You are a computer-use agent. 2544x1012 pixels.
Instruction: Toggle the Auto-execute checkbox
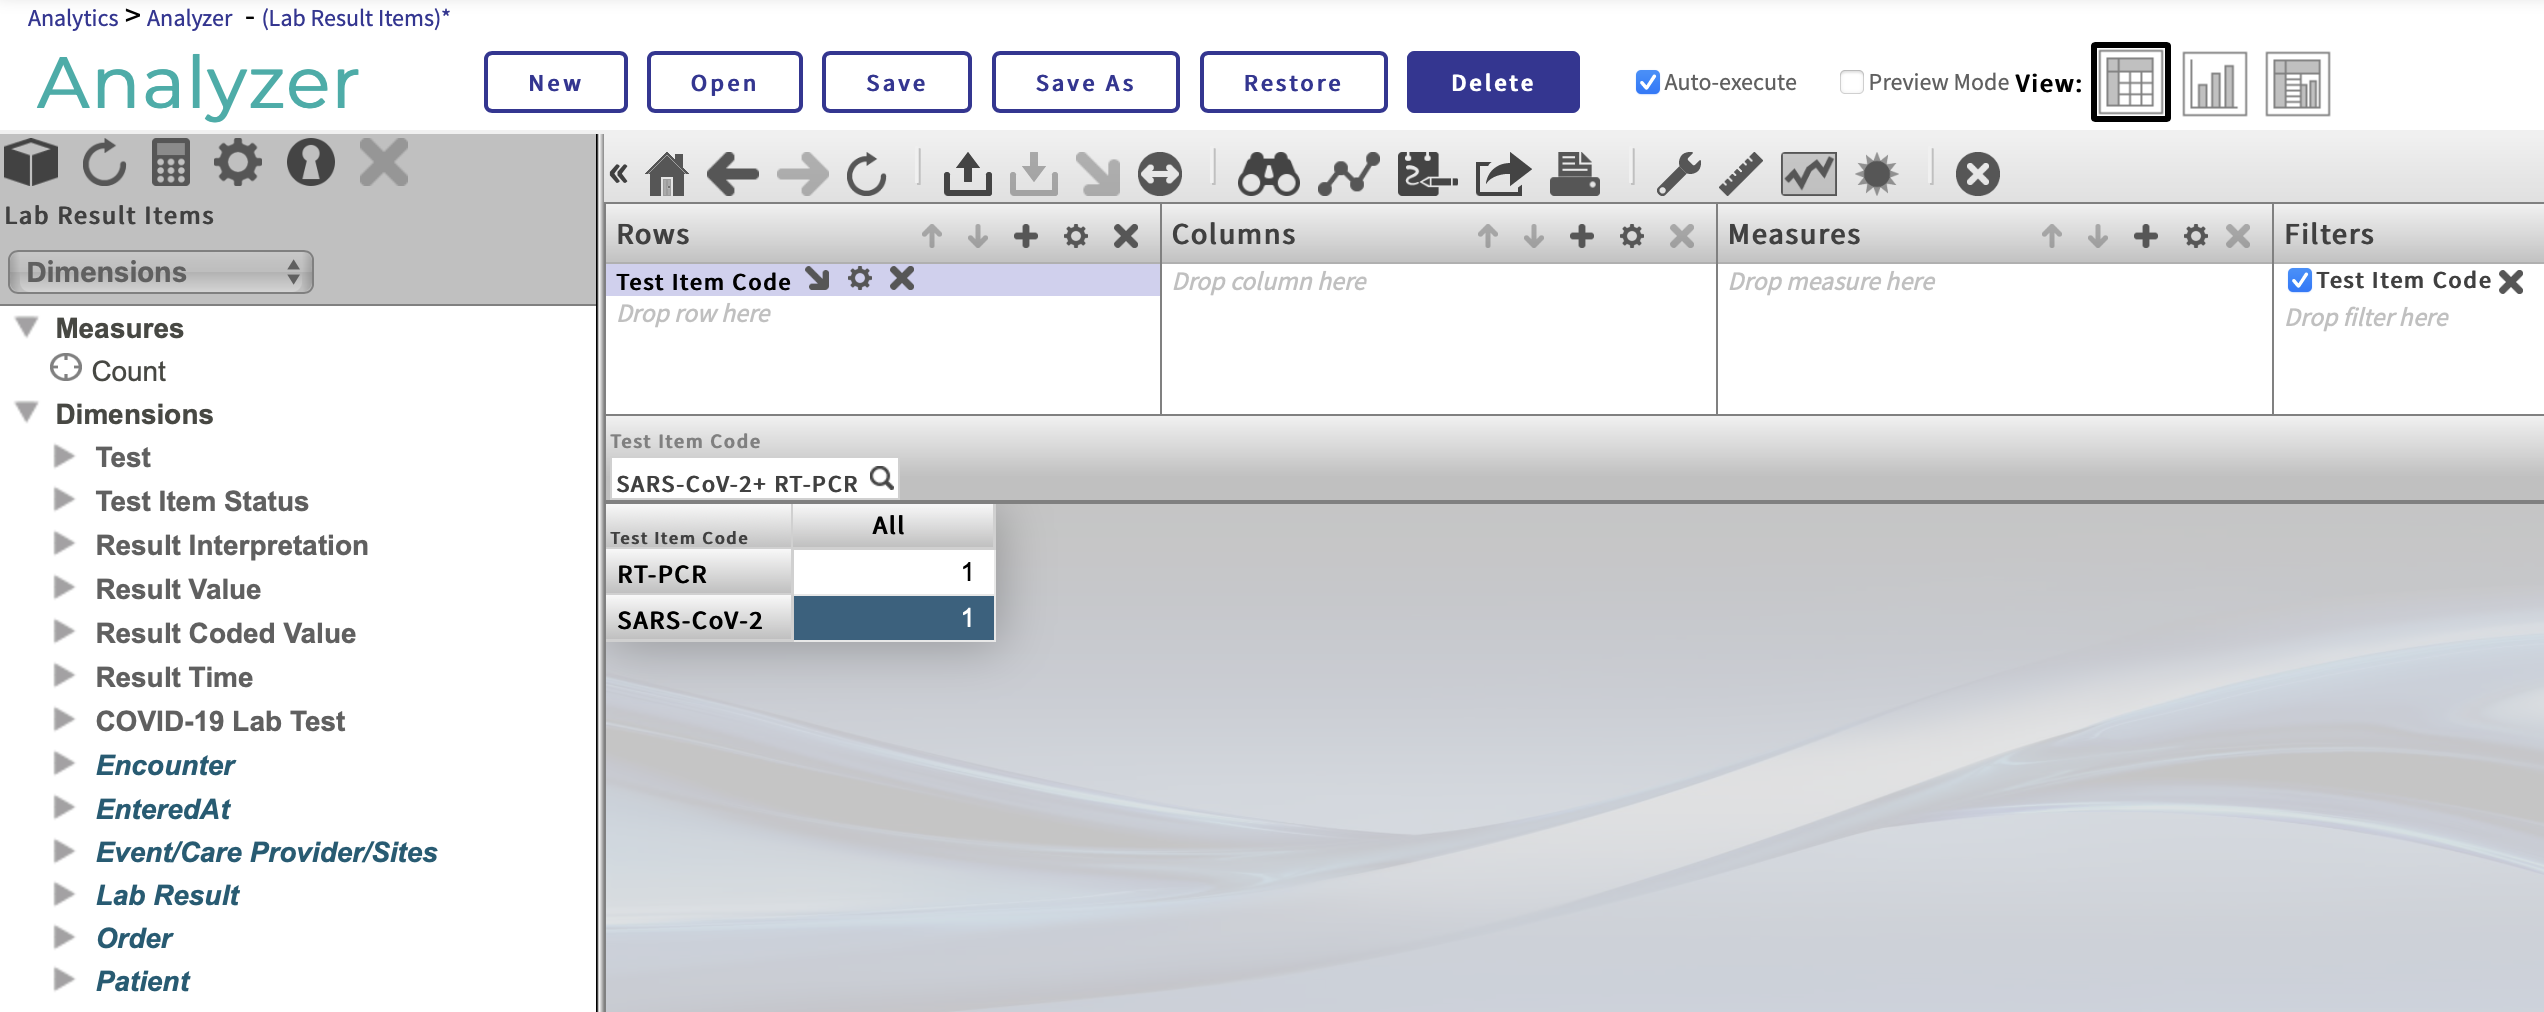1647,82
